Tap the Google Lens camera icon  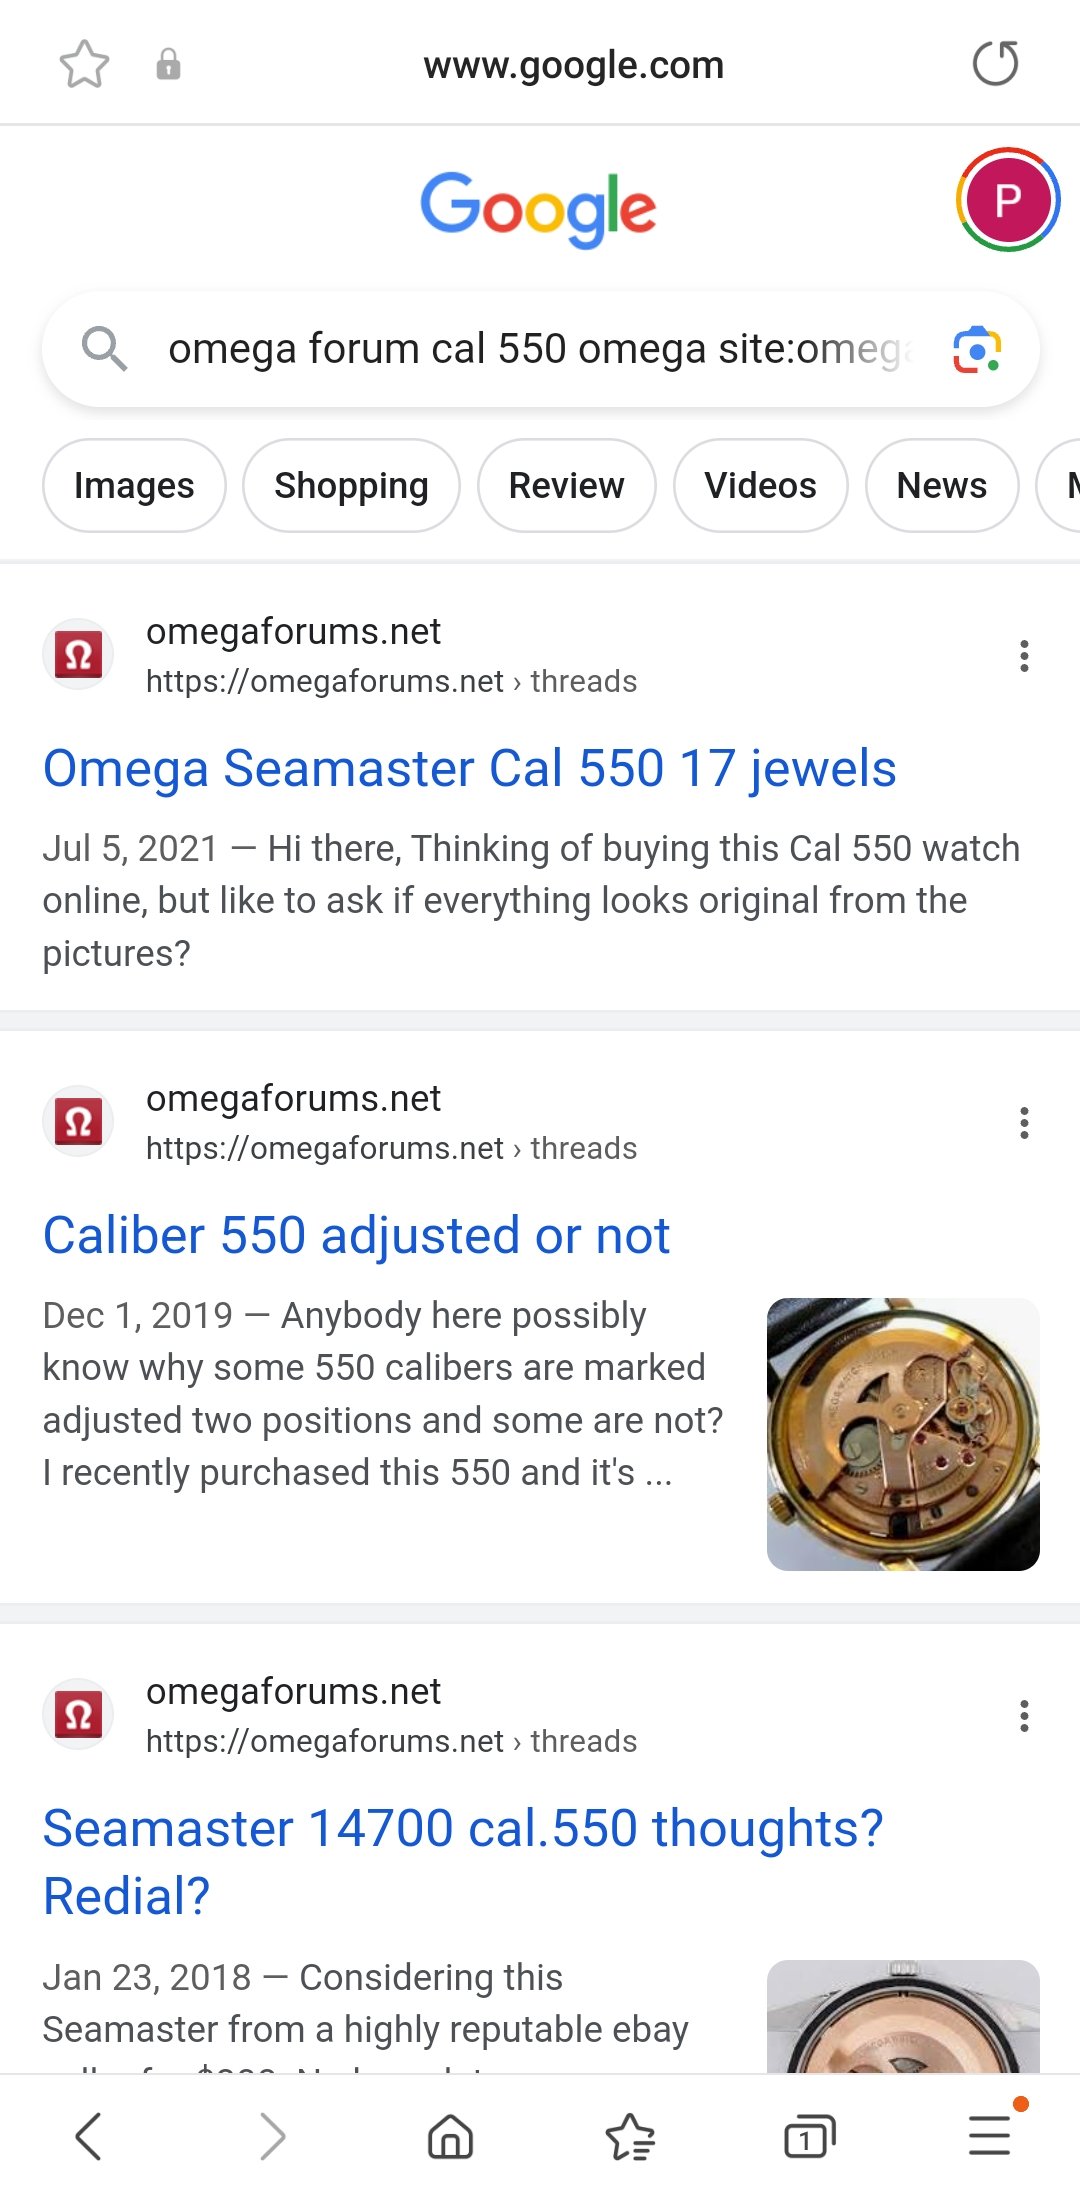(977, 350)
